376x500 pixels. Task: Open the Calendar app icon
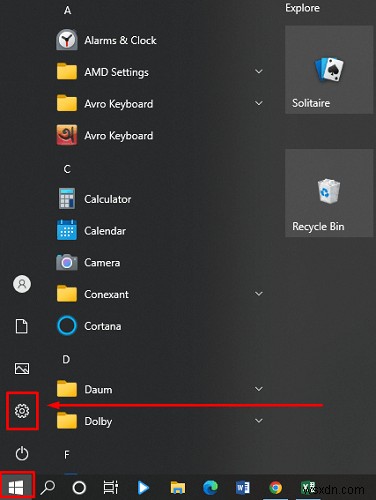[67, 230]
